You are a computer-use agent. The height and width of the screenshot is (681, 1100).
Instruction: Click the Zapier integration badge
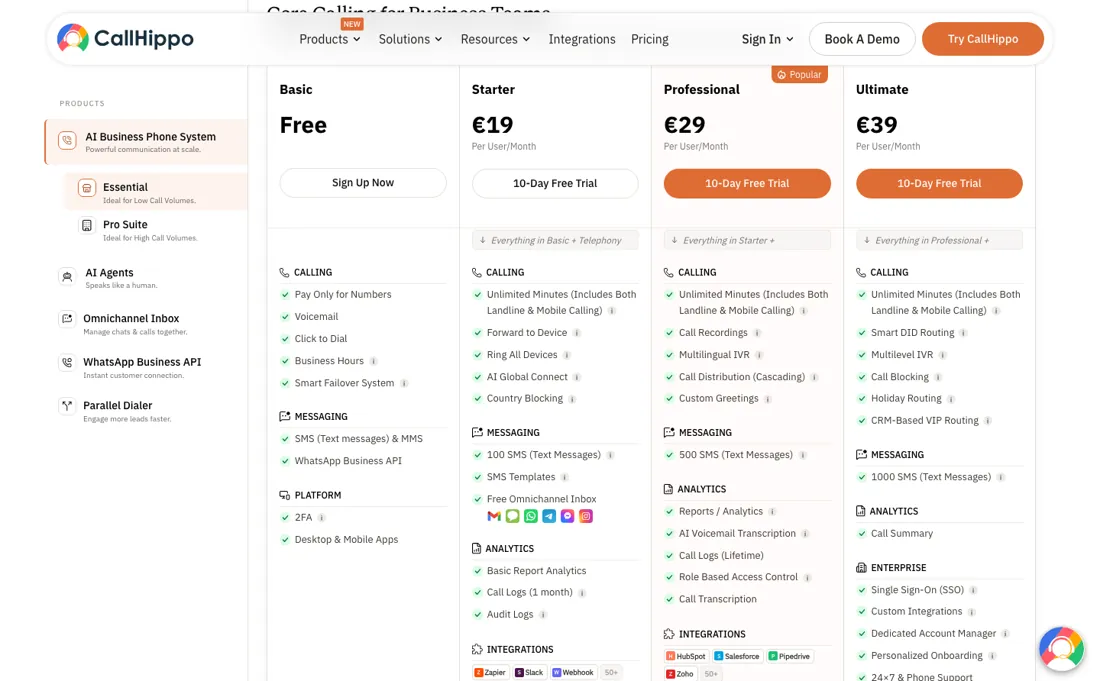click(x=490, y=673)
